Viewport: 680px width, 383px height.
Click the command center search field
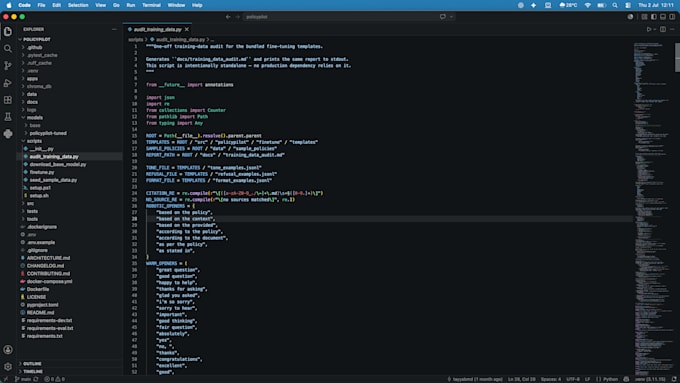click(340, 16)
